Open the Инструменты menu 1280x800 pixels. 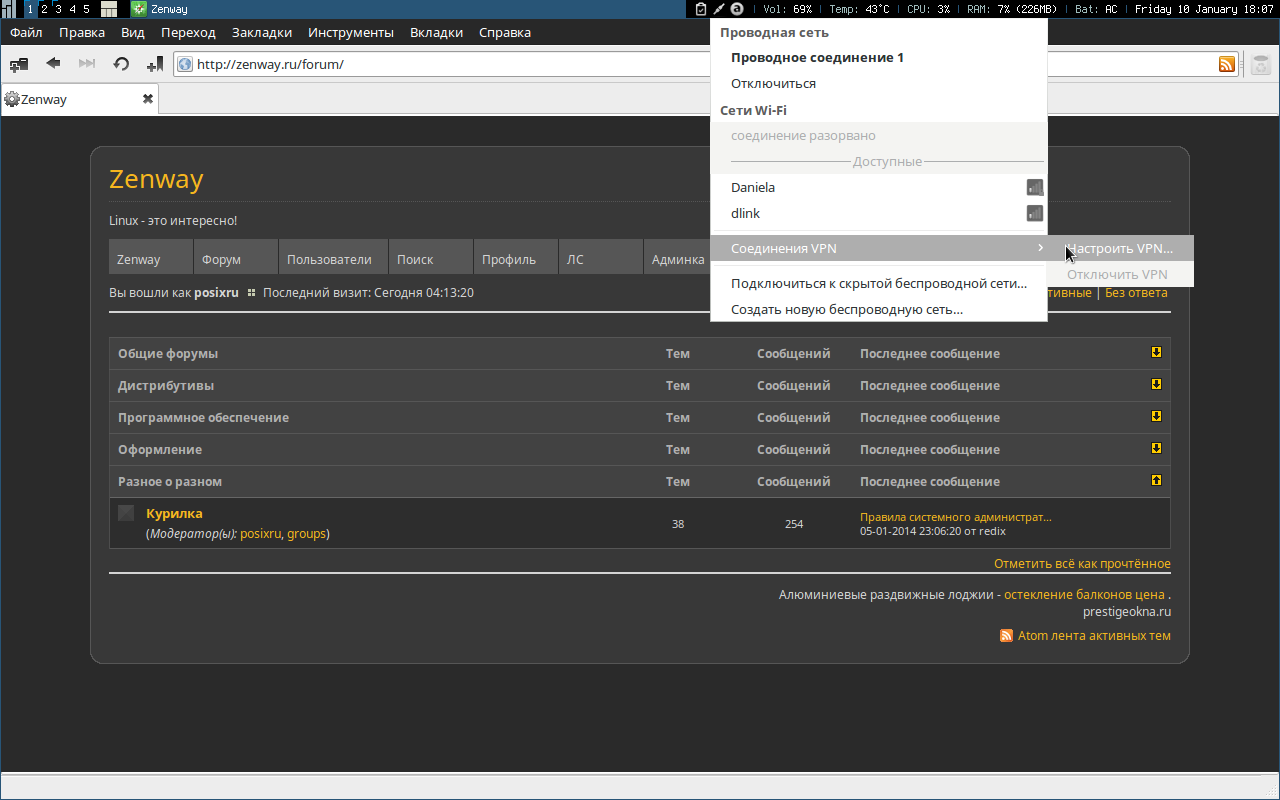[x=351, y=32]
